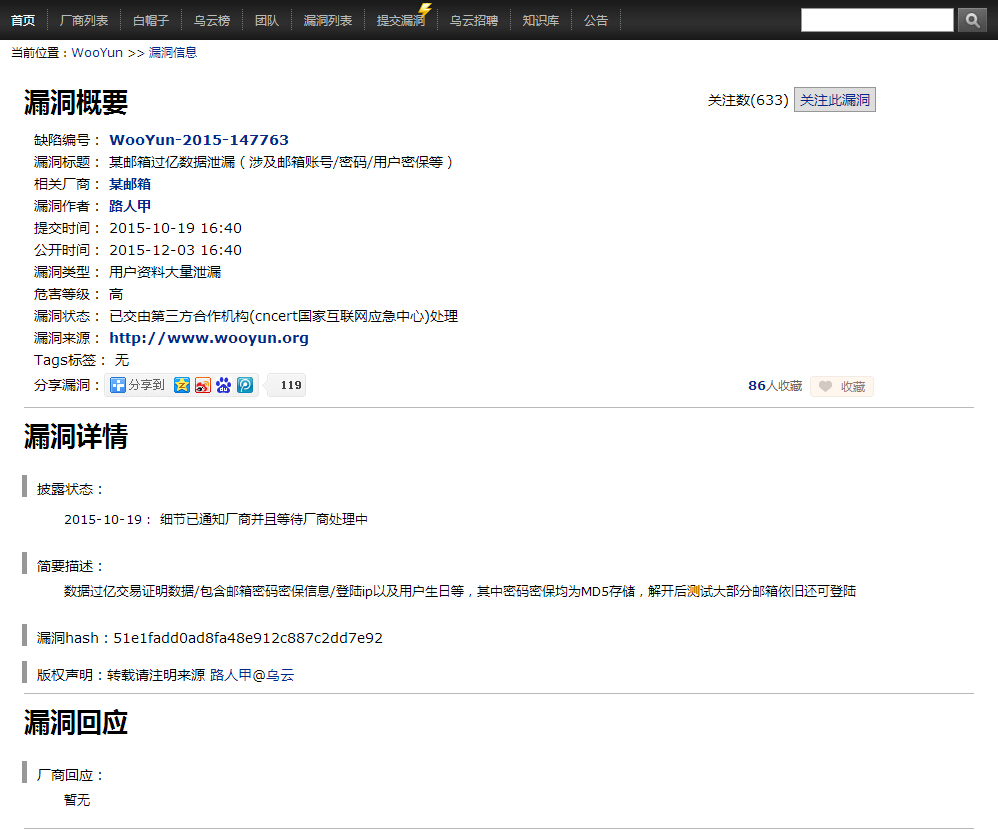Click the status text mentioning cncert
This screenshot has height=830, width=998.
(x=284, y=316)
